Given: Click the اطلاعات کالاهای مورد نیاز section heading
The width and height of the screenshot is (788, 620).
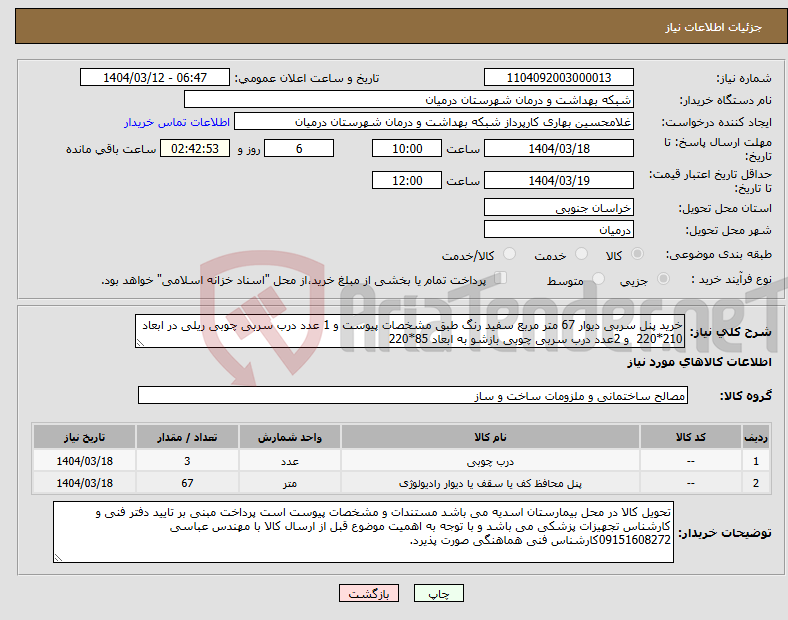Looking at the screenshot, I should pyautogui.click(x=699, y=362).
